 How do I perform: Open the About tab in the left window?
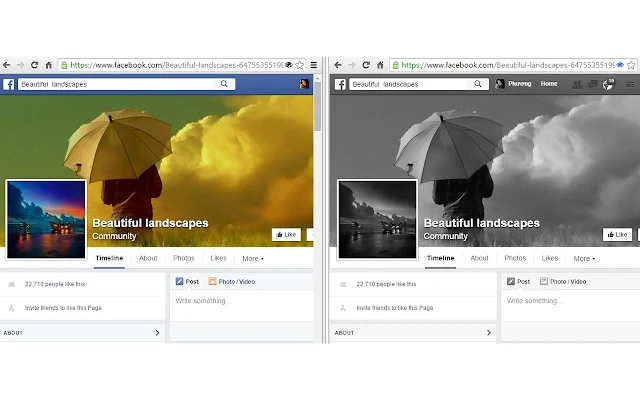click(148, 258)
